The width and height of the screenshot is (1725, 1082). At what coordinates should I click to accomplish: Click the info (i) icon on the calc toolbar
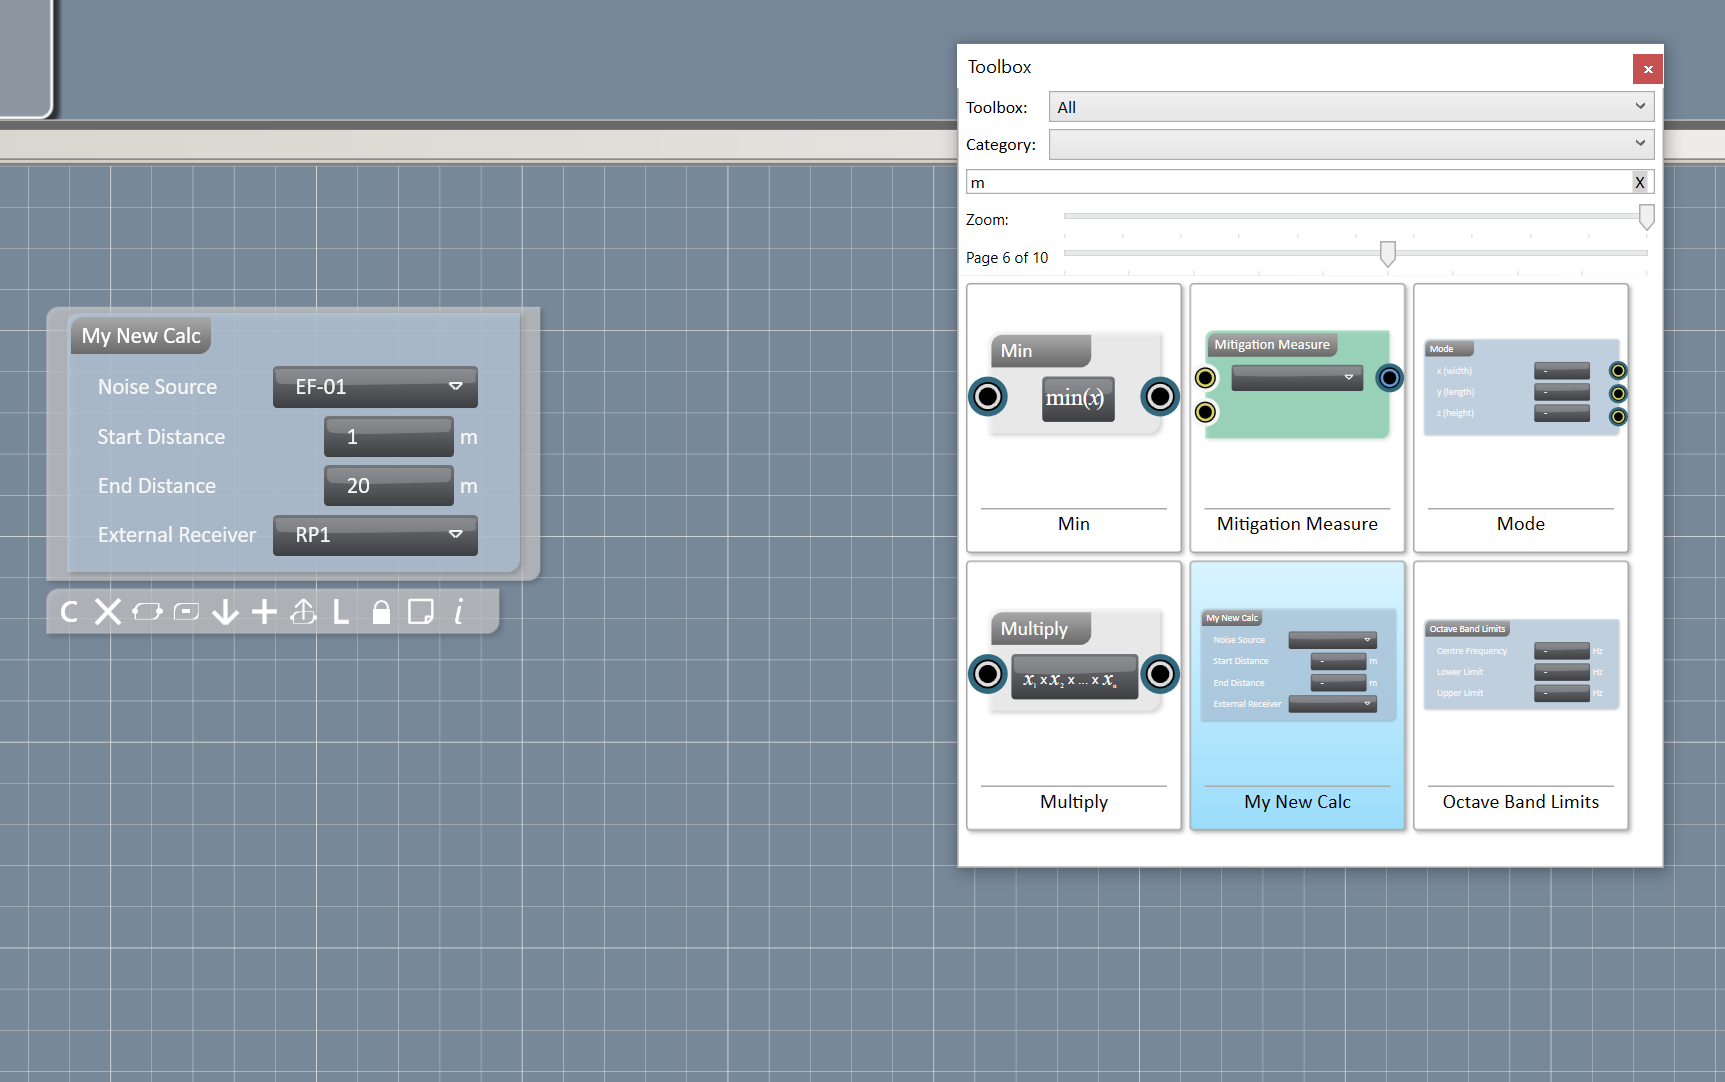(458, 612)
